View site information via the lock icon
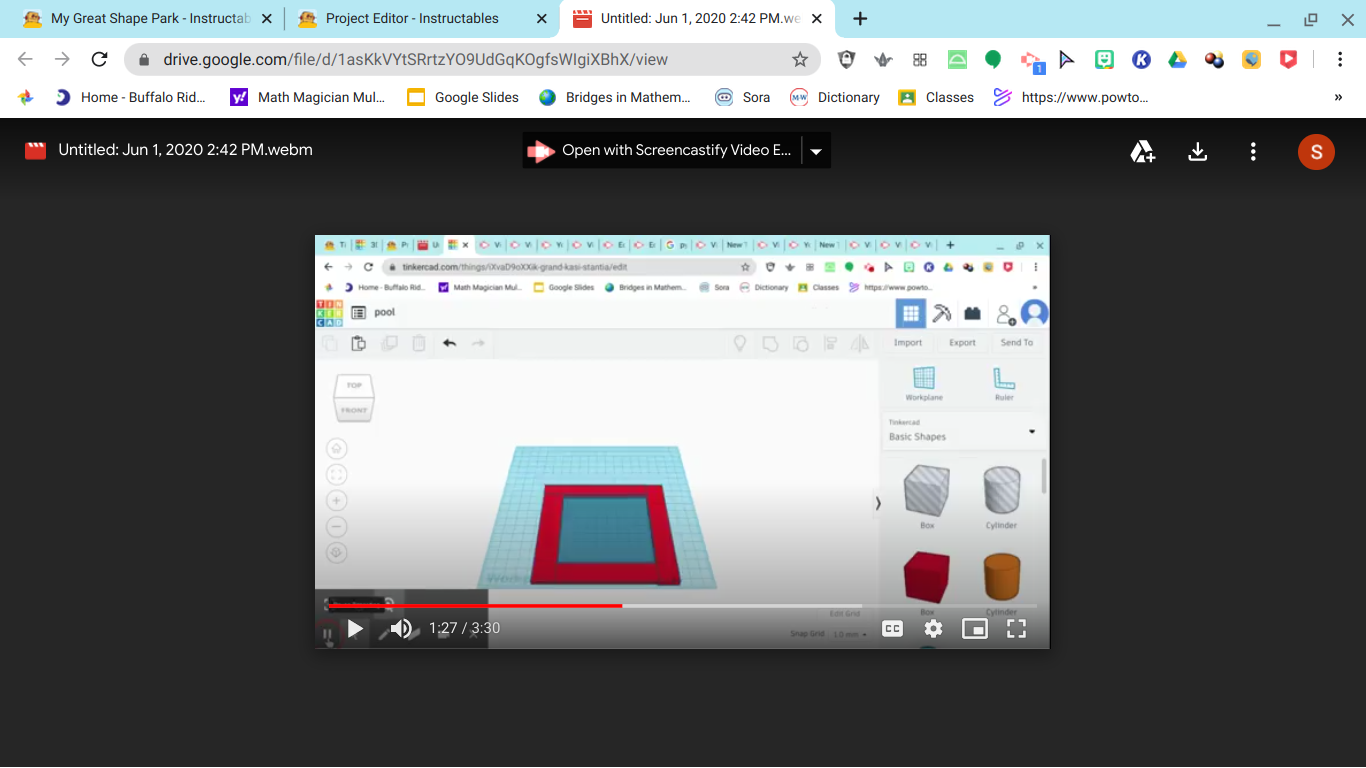1366x768 pixels. 144,59
